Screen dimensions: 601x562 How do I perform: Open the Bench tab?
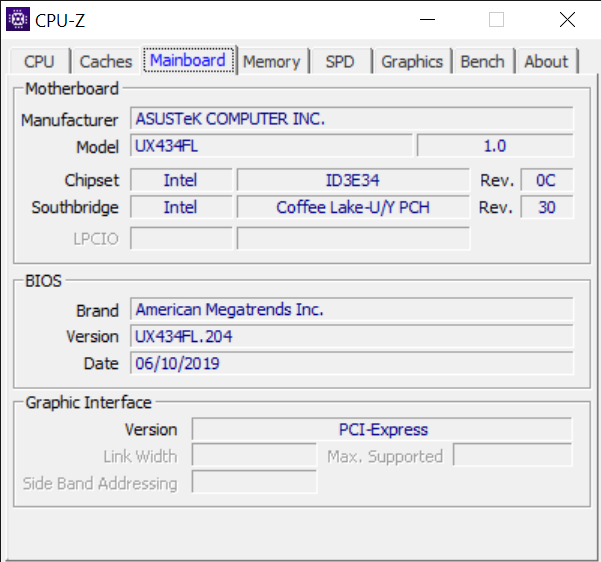point(483,61)
